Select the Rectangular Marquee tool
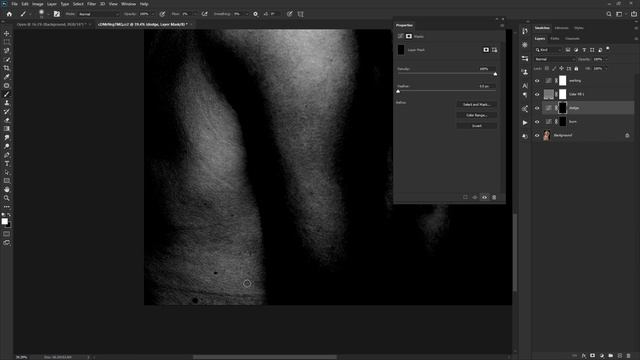This screenshot has width=640, height=360. click(7, 42)
